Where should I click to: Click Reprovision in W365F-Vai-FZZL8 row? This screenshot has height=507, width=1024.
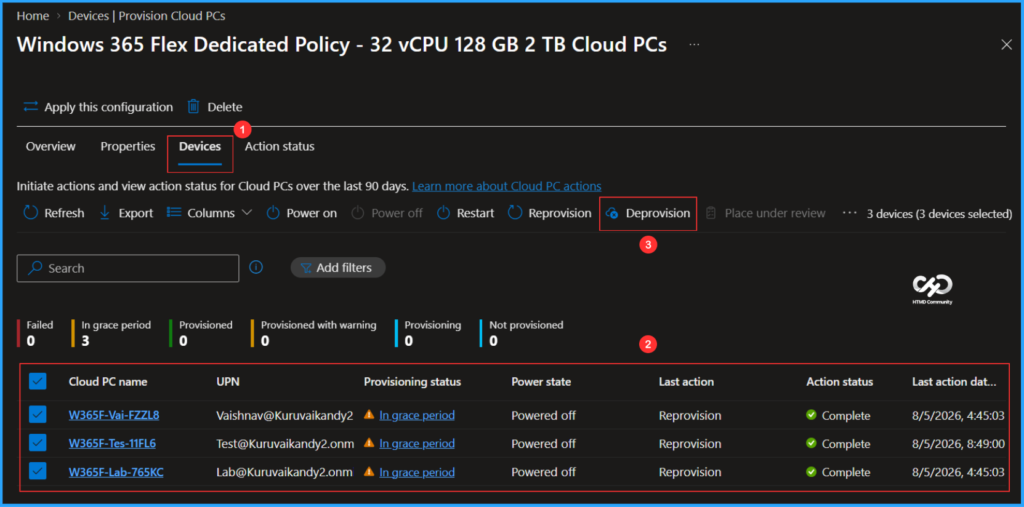pyautogui.click(x=690, y=415)
